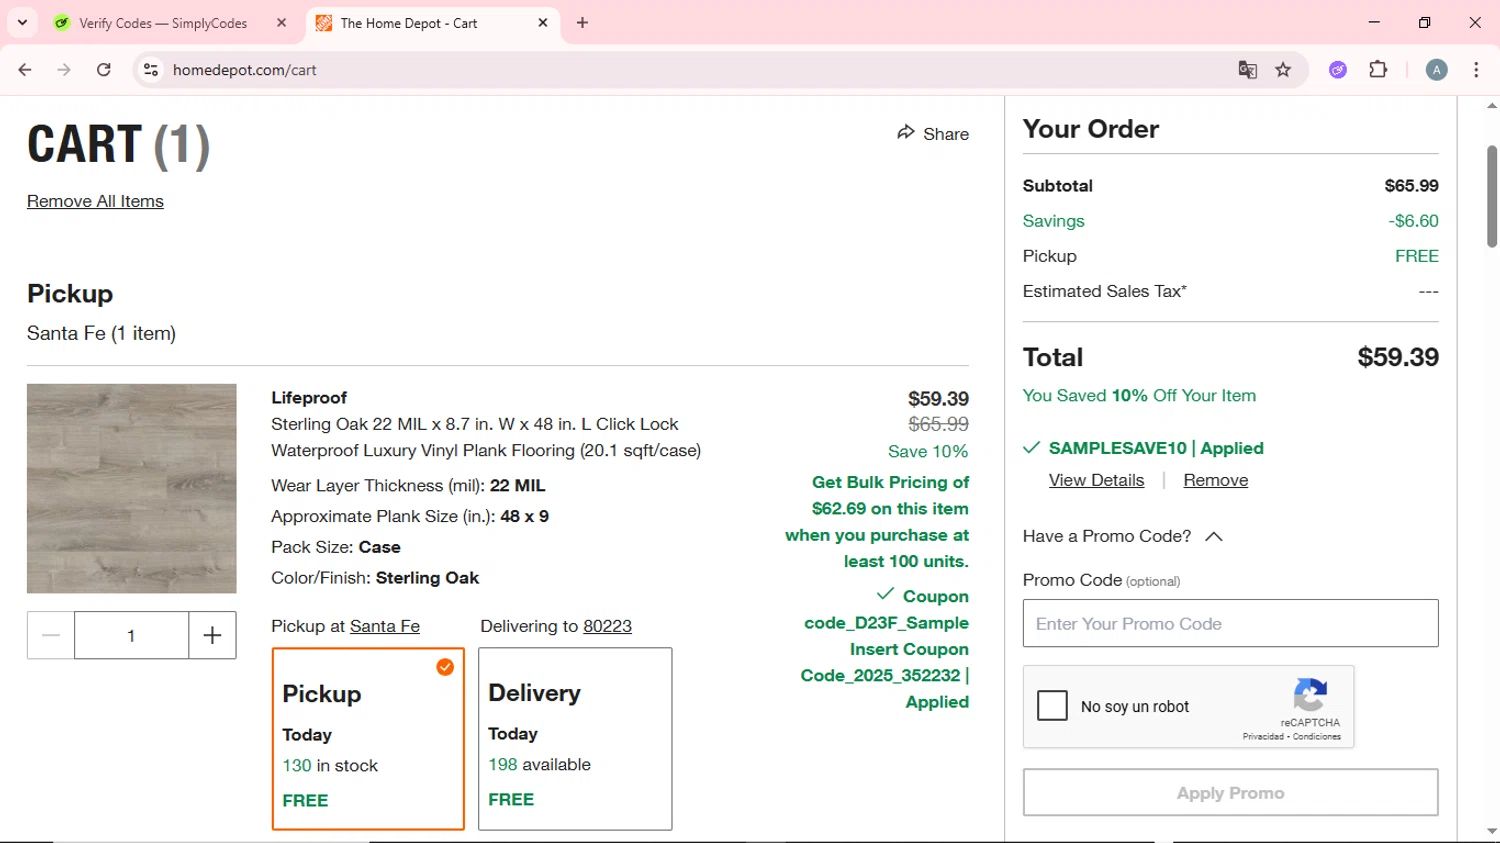Click the Total $59.39 amount
This screenshot has width=1500, height=843.
(1397, 357)
